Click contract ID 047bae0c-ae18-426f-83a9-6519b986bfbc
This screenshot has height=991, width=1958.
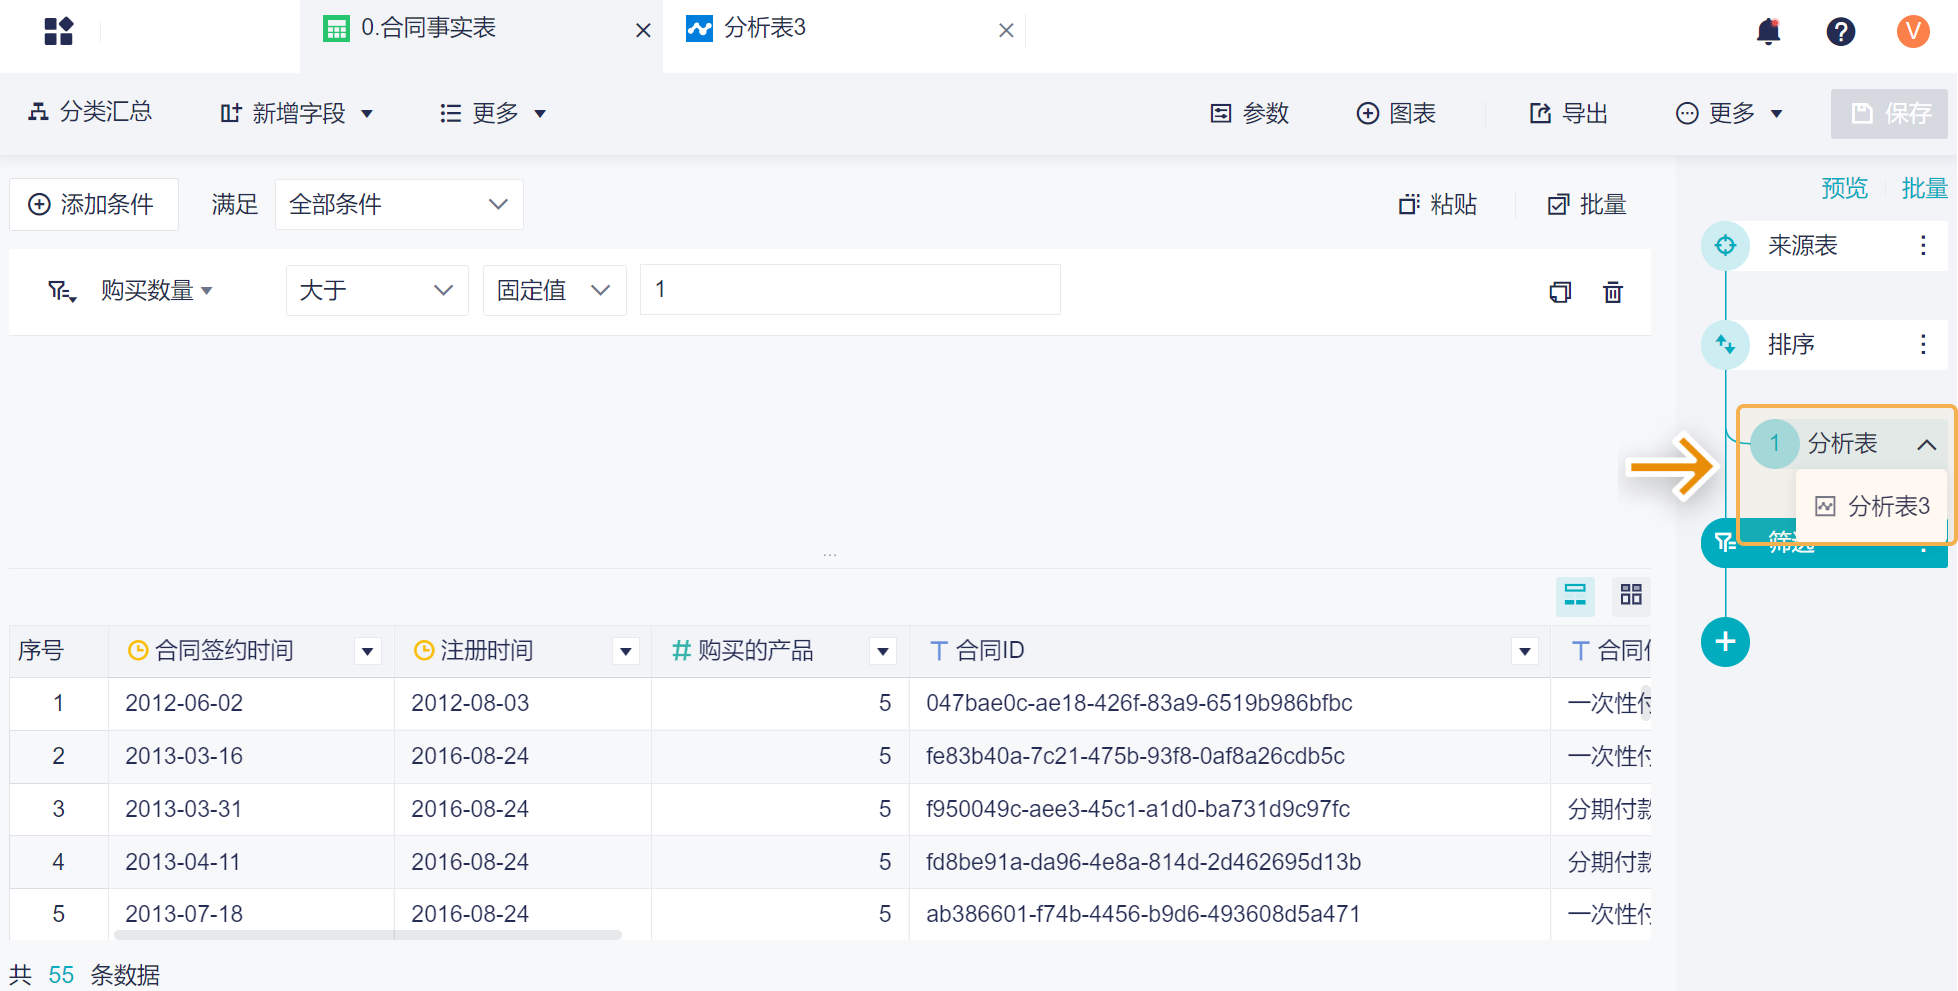[x=1139, y=703]
